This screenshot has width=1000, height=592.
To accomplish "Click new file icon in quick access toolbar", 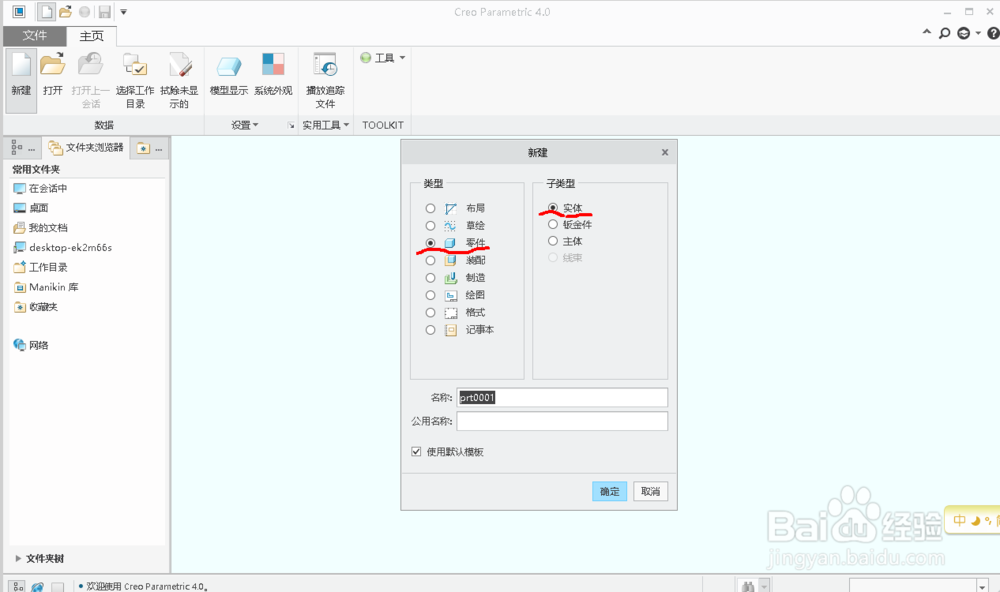I will pos(46,11).
